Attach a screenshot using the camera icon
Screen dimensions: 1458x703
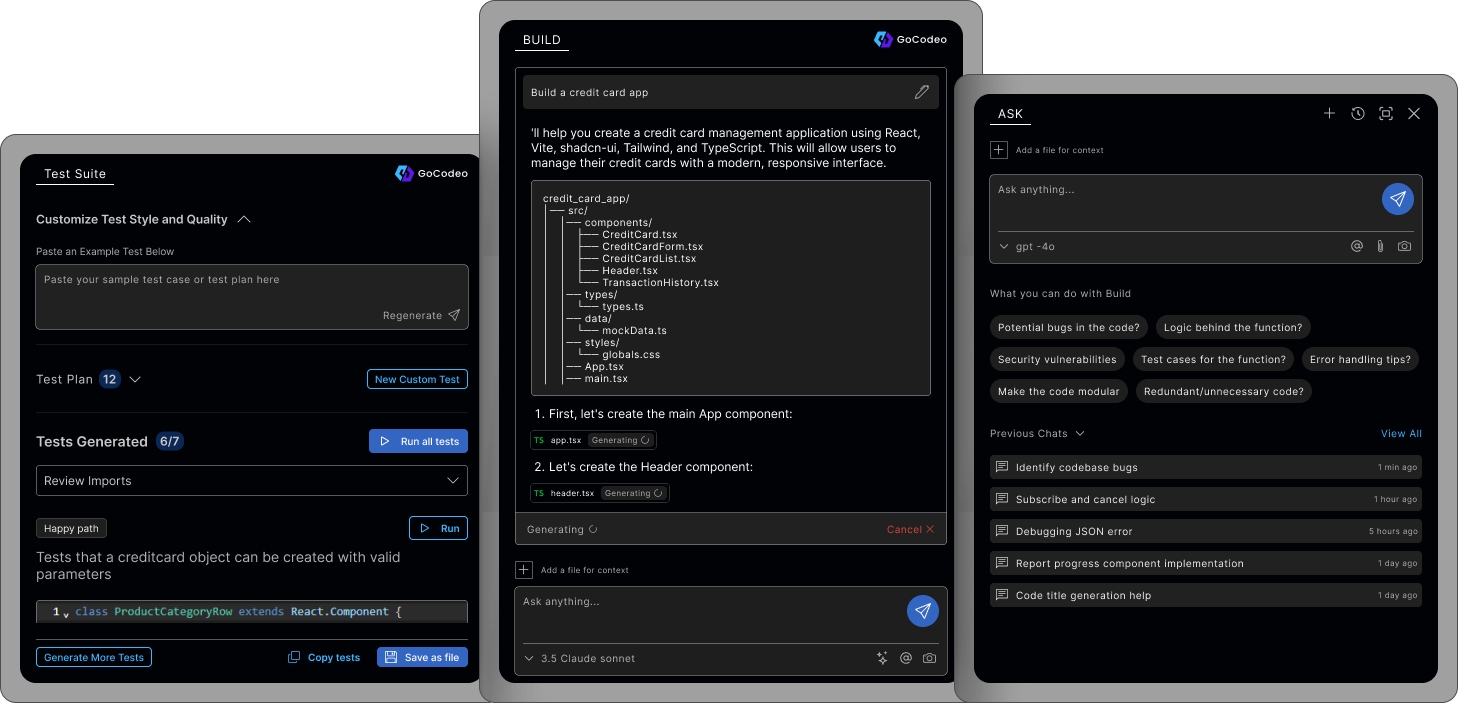coord(1404,246)
